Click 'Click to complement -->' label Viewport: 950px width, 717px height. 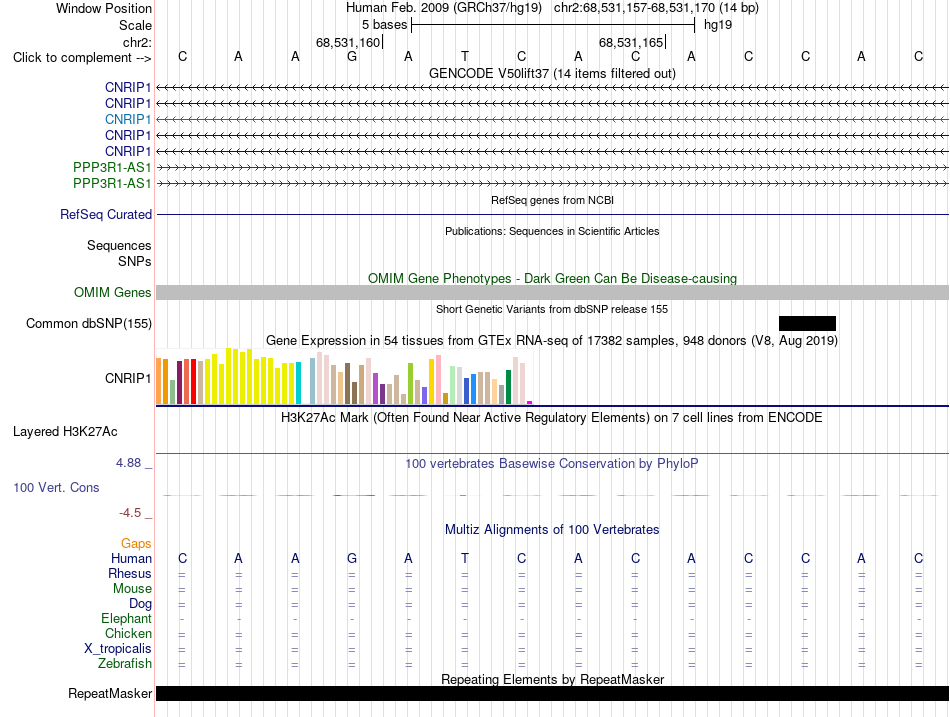pos(82,58)
